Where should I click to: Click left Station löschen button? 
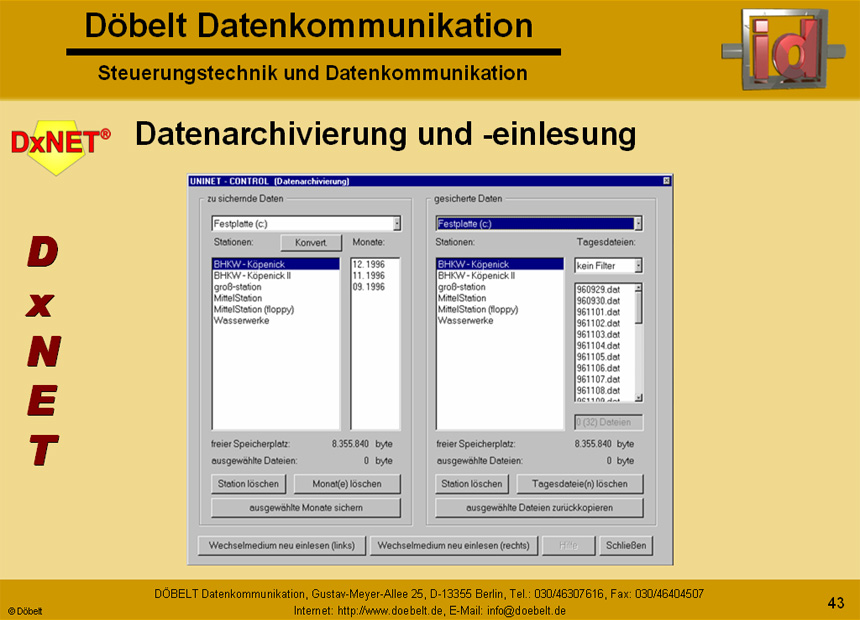(248, 484)
